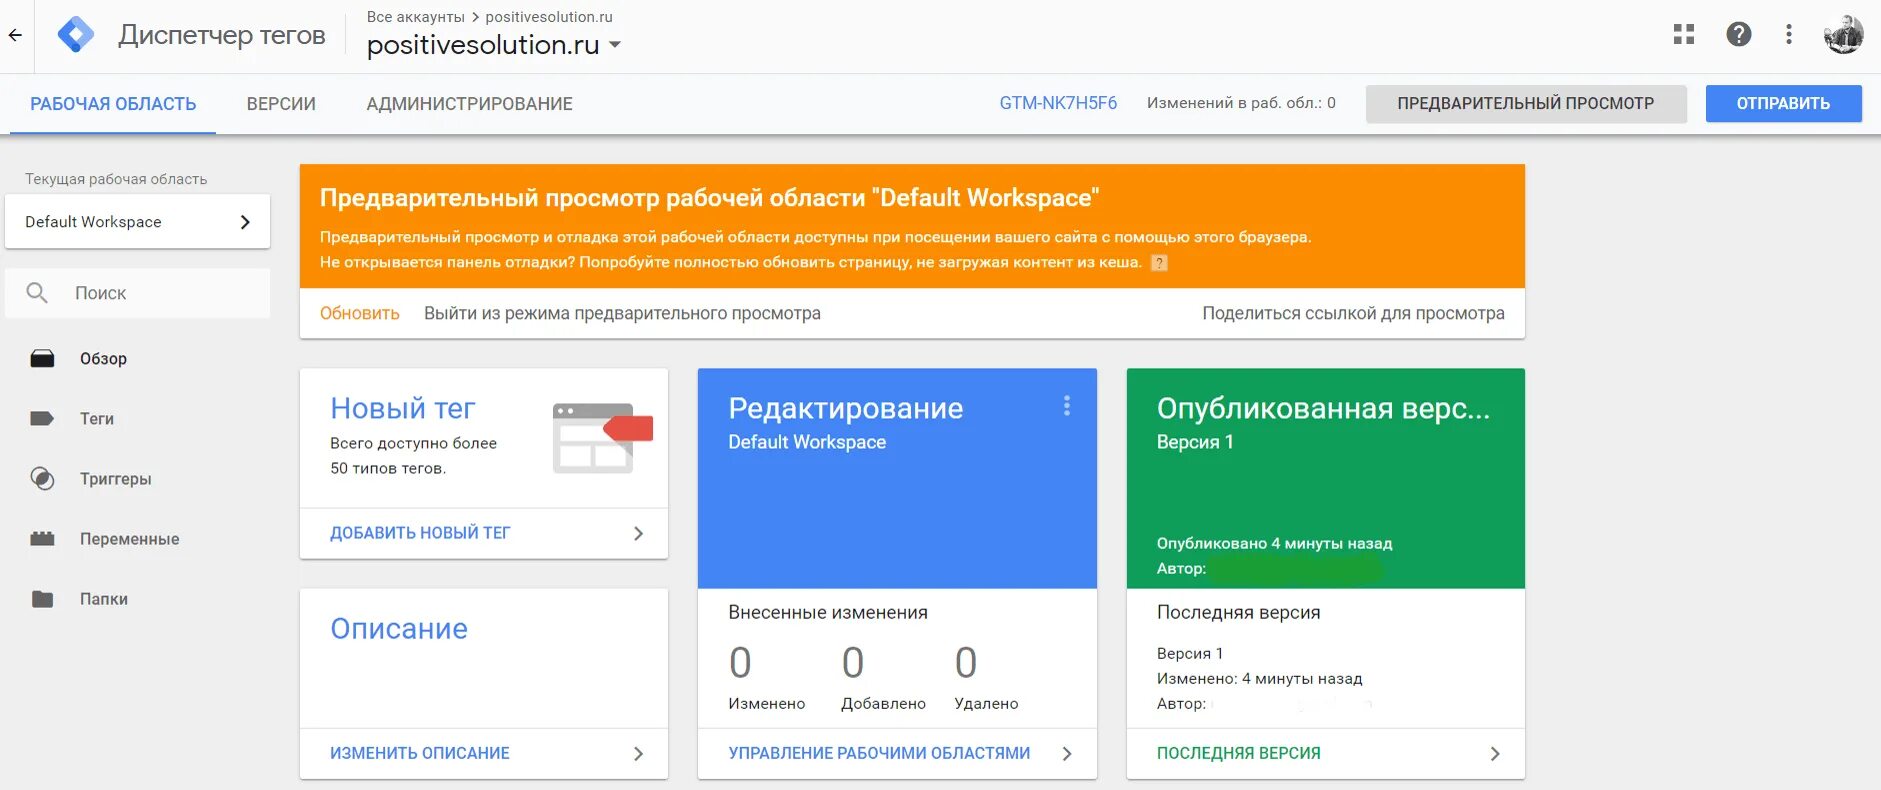Click the Триггеры circle icon

tap(42, 478)
